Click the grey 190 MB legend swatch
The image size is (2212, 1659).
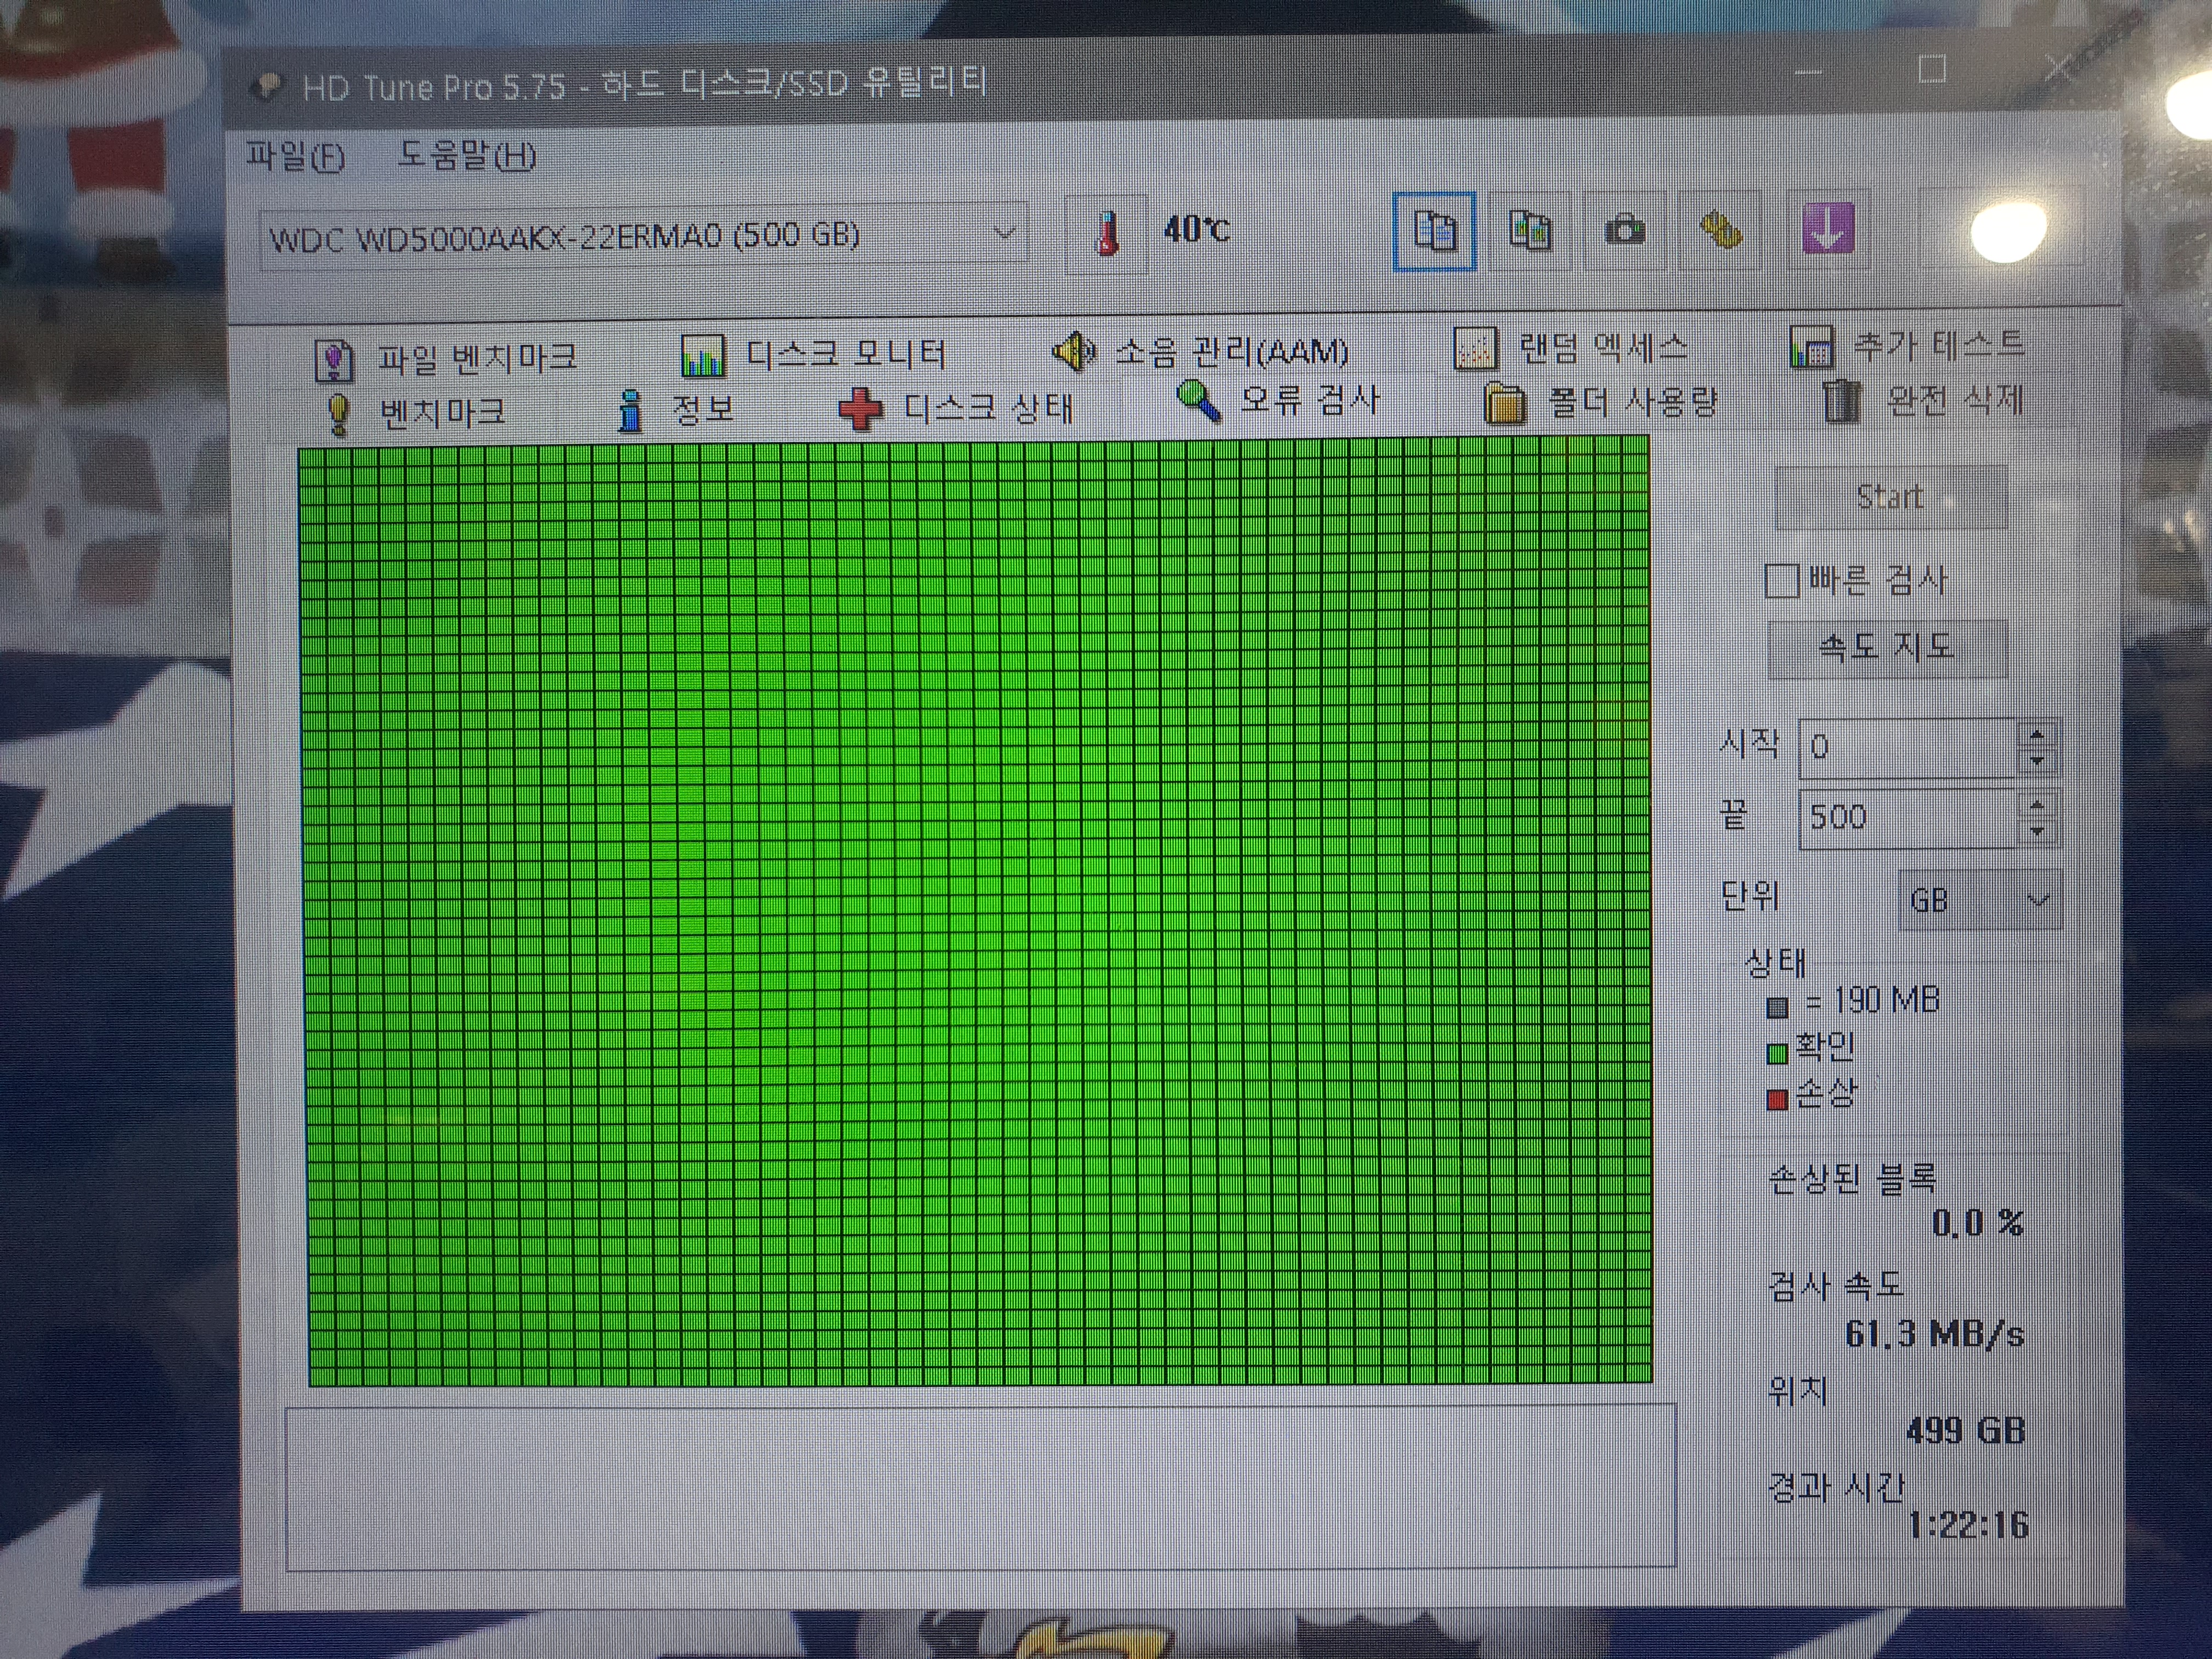[1776, 1007]
